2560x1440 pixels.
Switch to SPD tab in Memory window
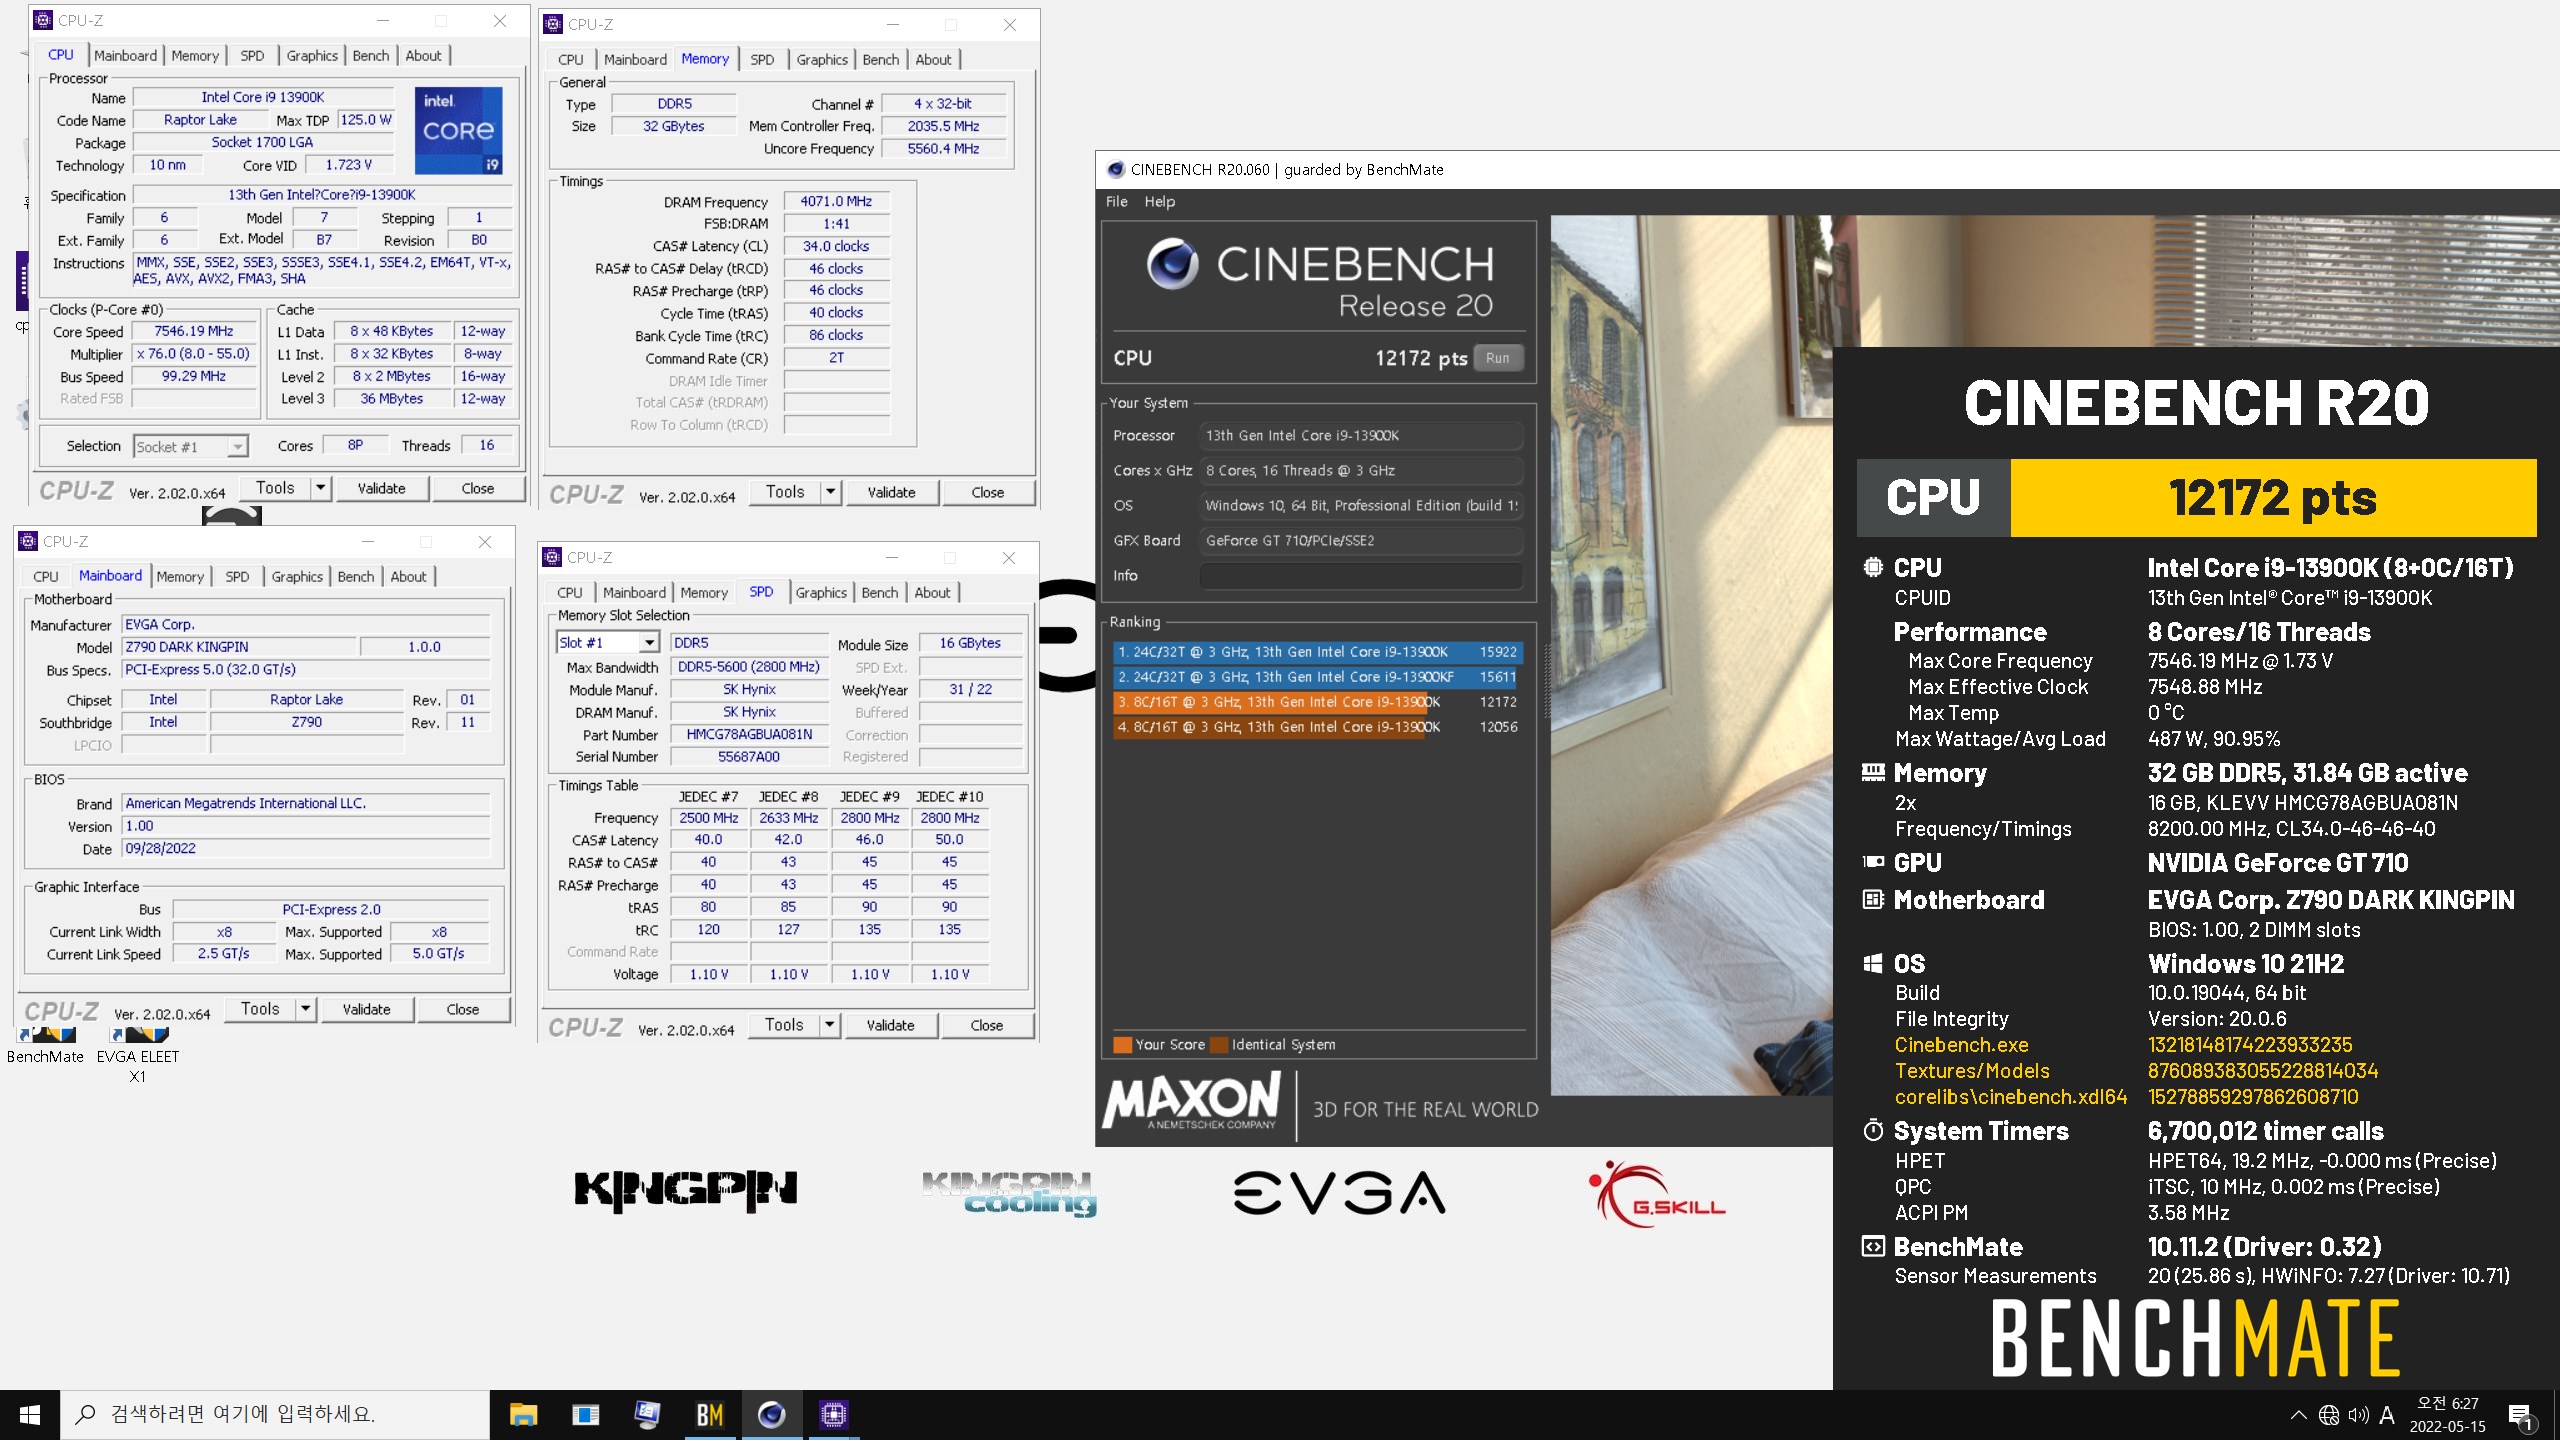pyautogui.click(x=762, y=59)
